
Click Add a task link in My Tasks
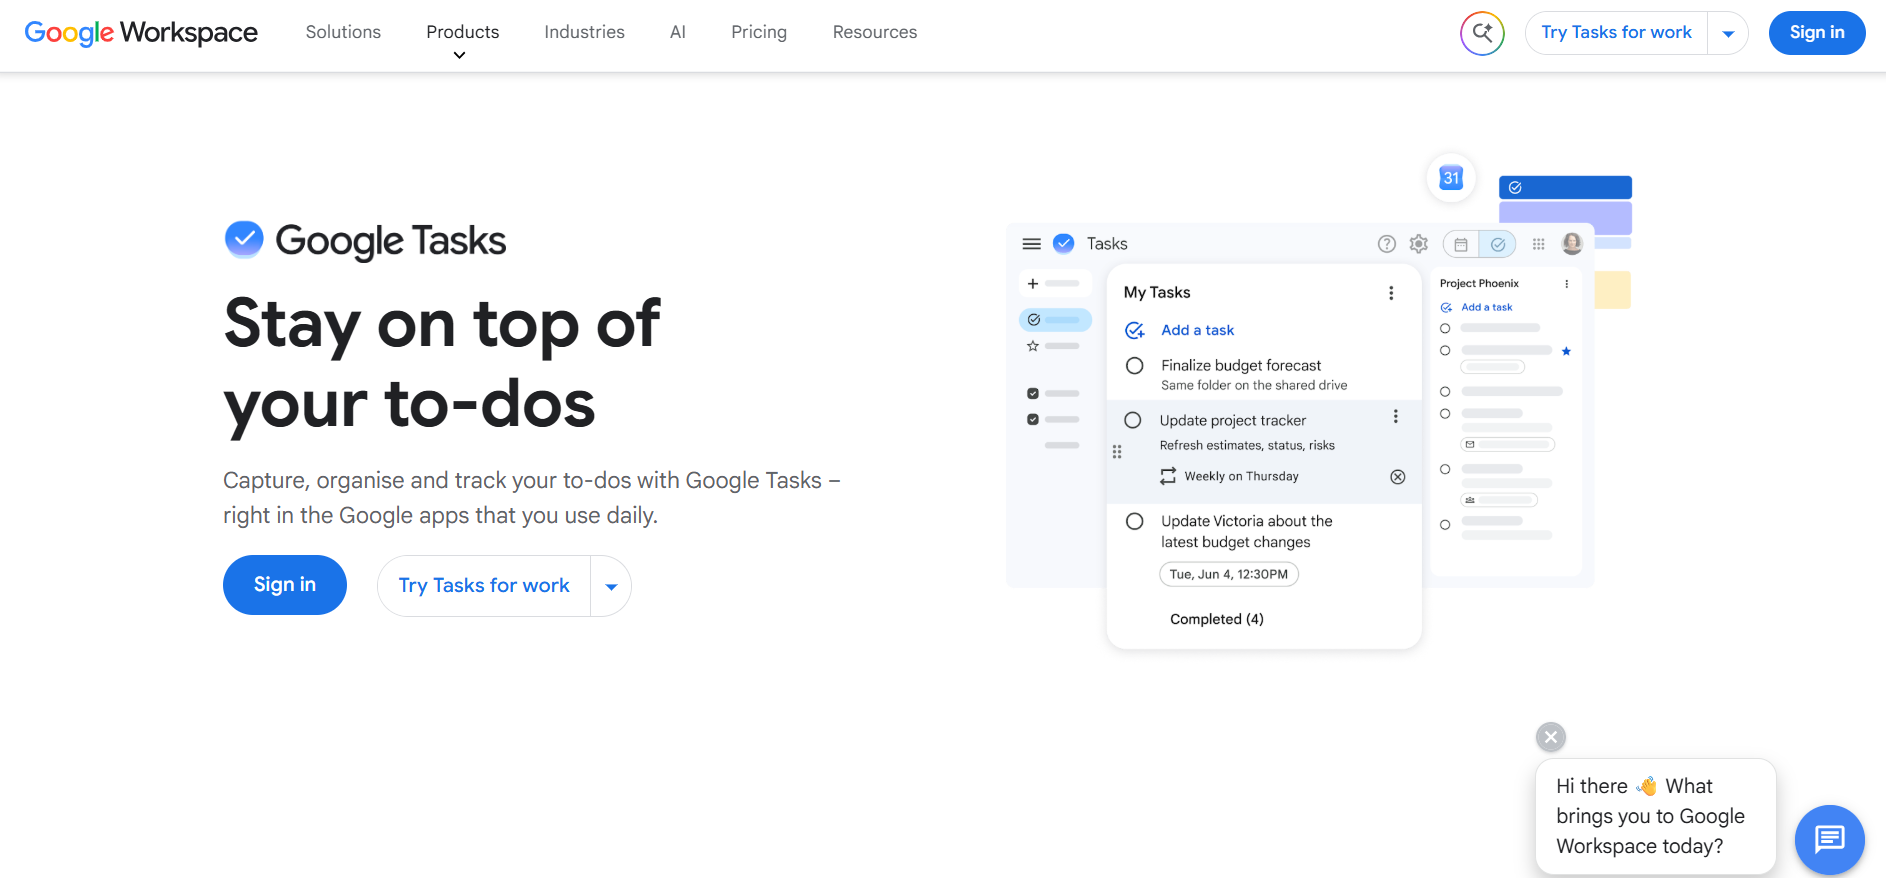coord(1198,330)
